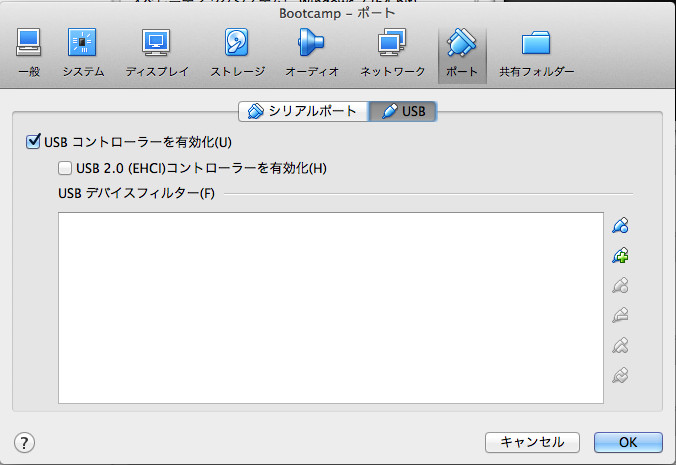Enable USB 2.0 (EHCI) controller checkbox
This screenshot has width=676, height=465.
[65, 168]
